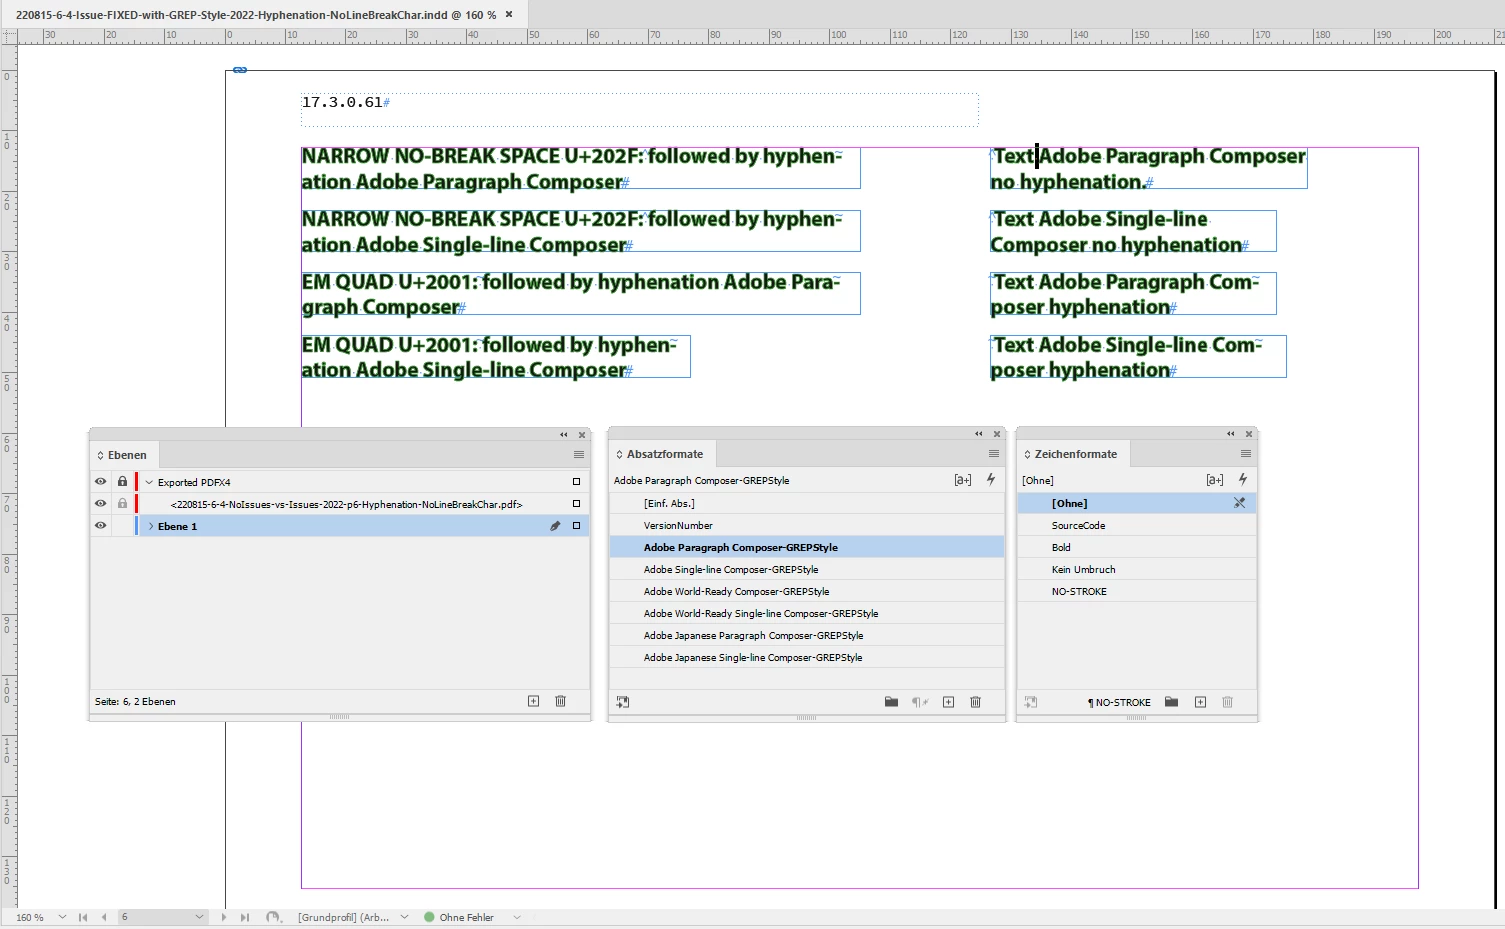
Task: Go to first page in status bar
Action: [83, 917]
